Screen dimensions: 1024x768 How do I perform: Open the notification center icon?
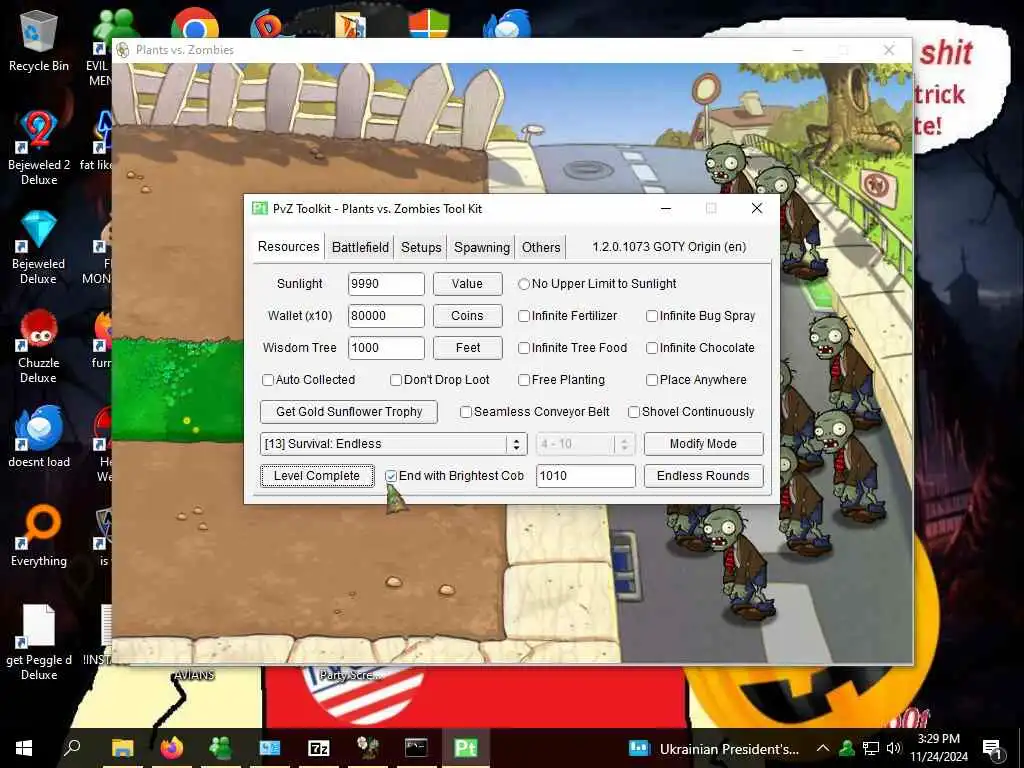coord(991,748)
